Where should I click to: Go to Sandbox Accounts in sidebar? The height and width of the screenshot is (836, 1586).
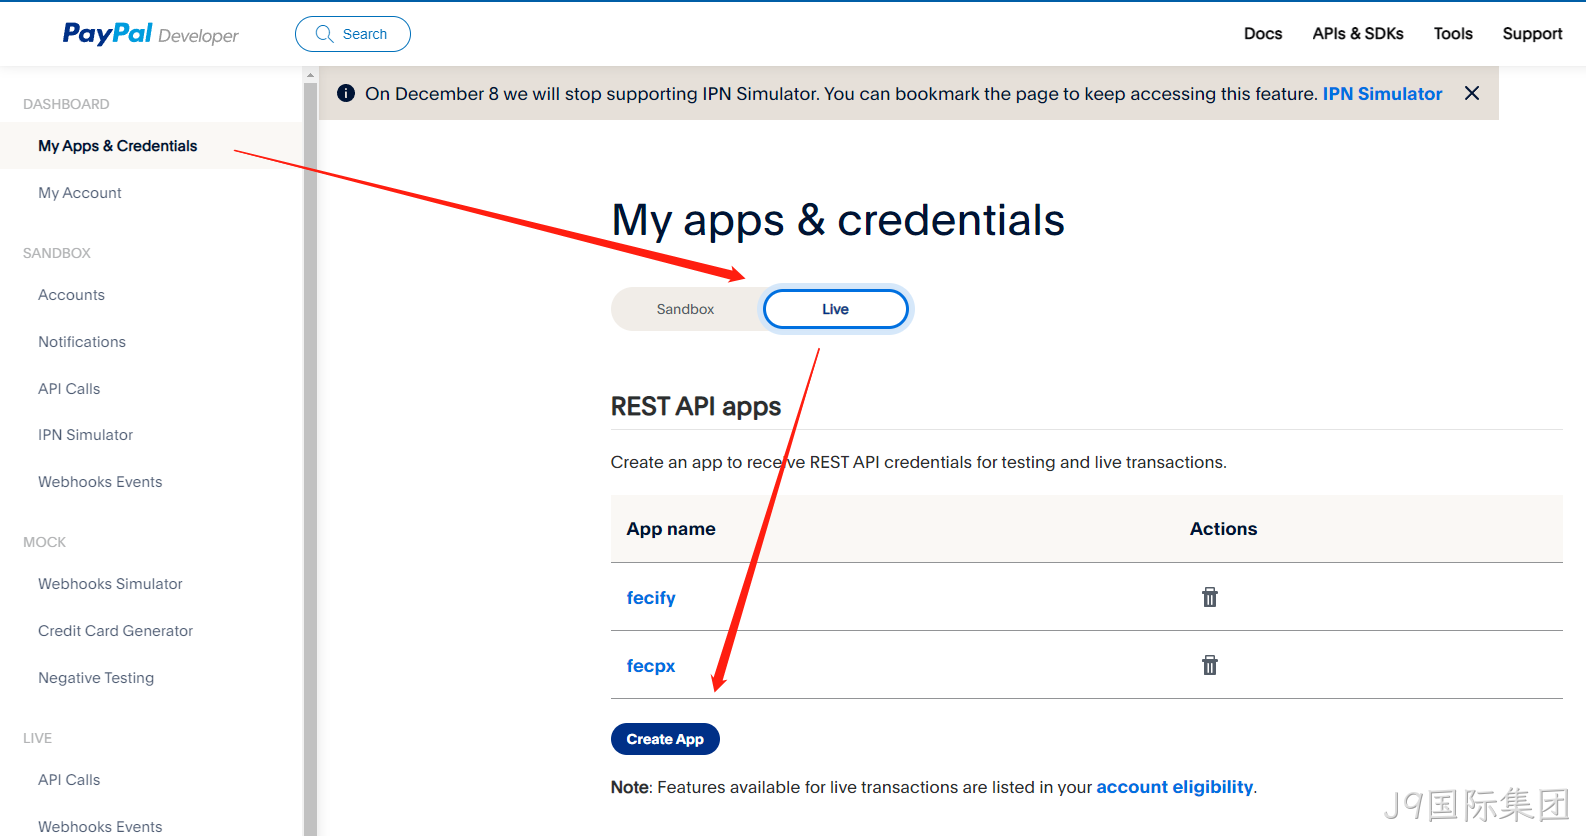pos(71,295)
